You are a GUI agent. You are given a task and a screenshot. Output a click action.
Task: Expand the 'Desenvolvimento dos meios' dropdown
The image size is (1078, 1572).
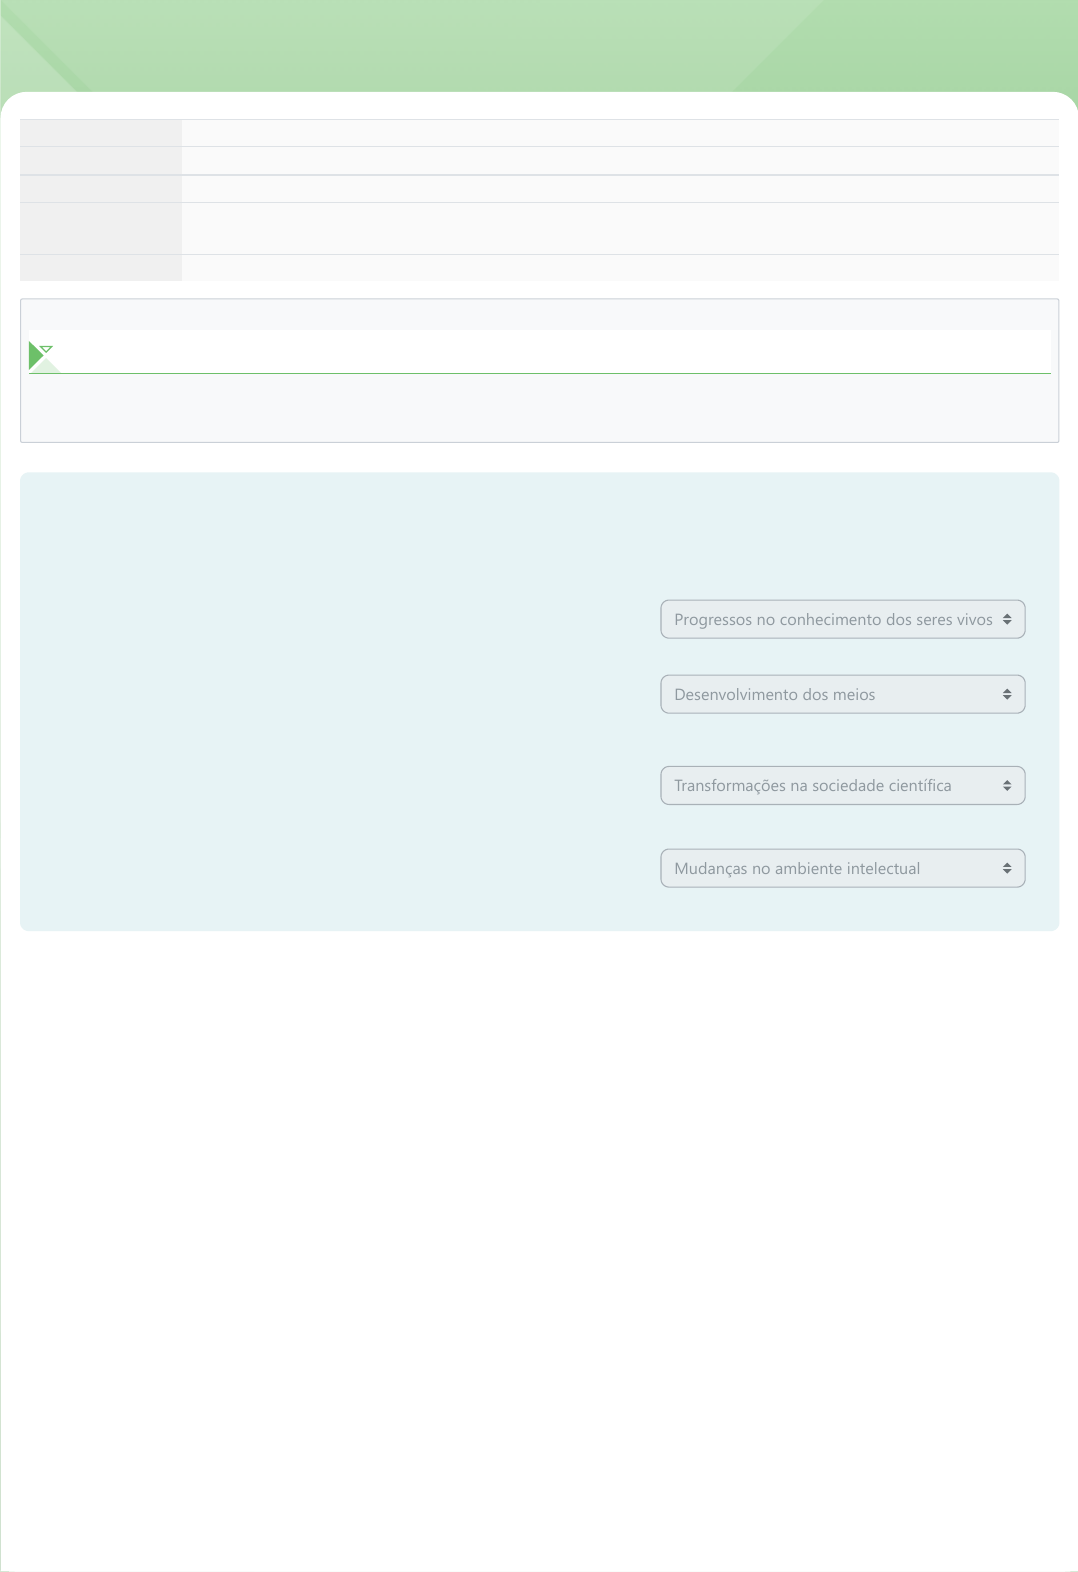coord(832,694)
